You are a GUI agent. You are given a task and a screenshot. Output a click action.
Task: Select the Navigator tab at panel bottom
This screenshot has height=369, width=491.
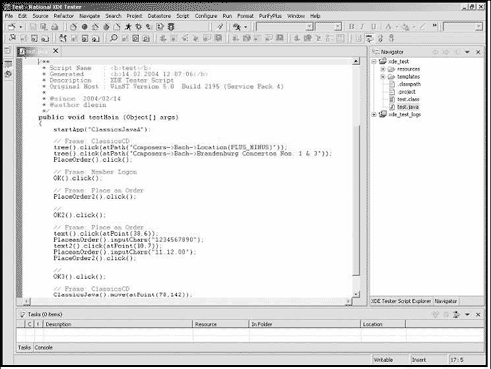coord(446,301)
